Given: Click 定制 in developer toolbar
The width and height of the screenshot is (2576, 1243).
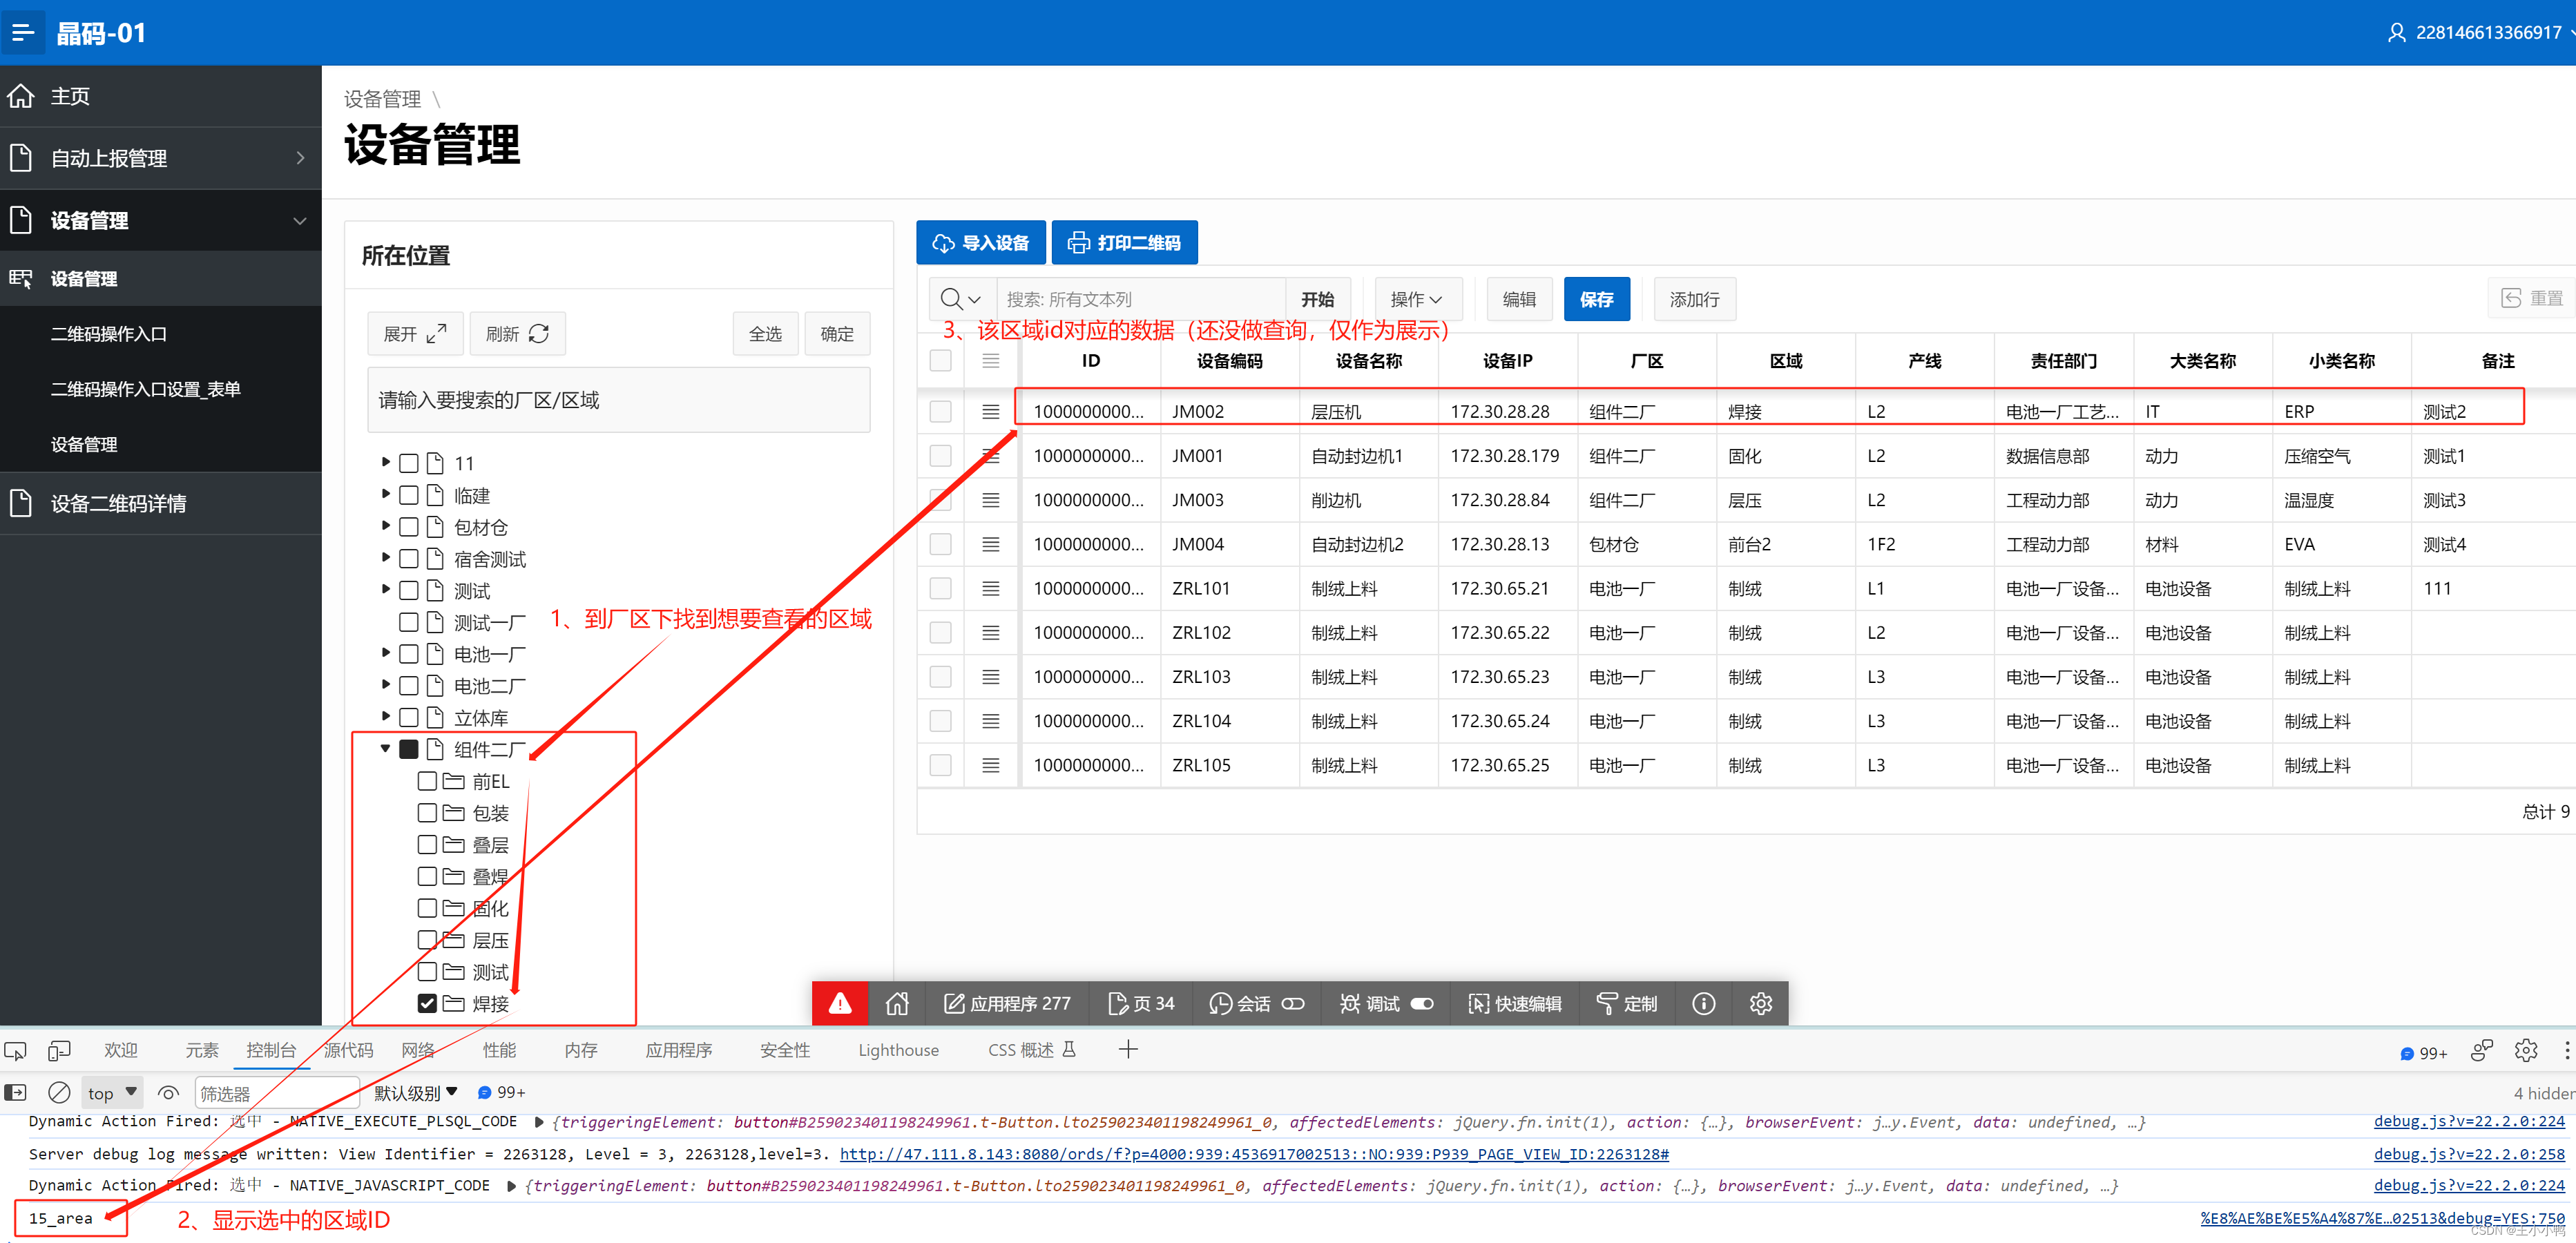Looking at the screenshot, I should click(1627, 1003).
